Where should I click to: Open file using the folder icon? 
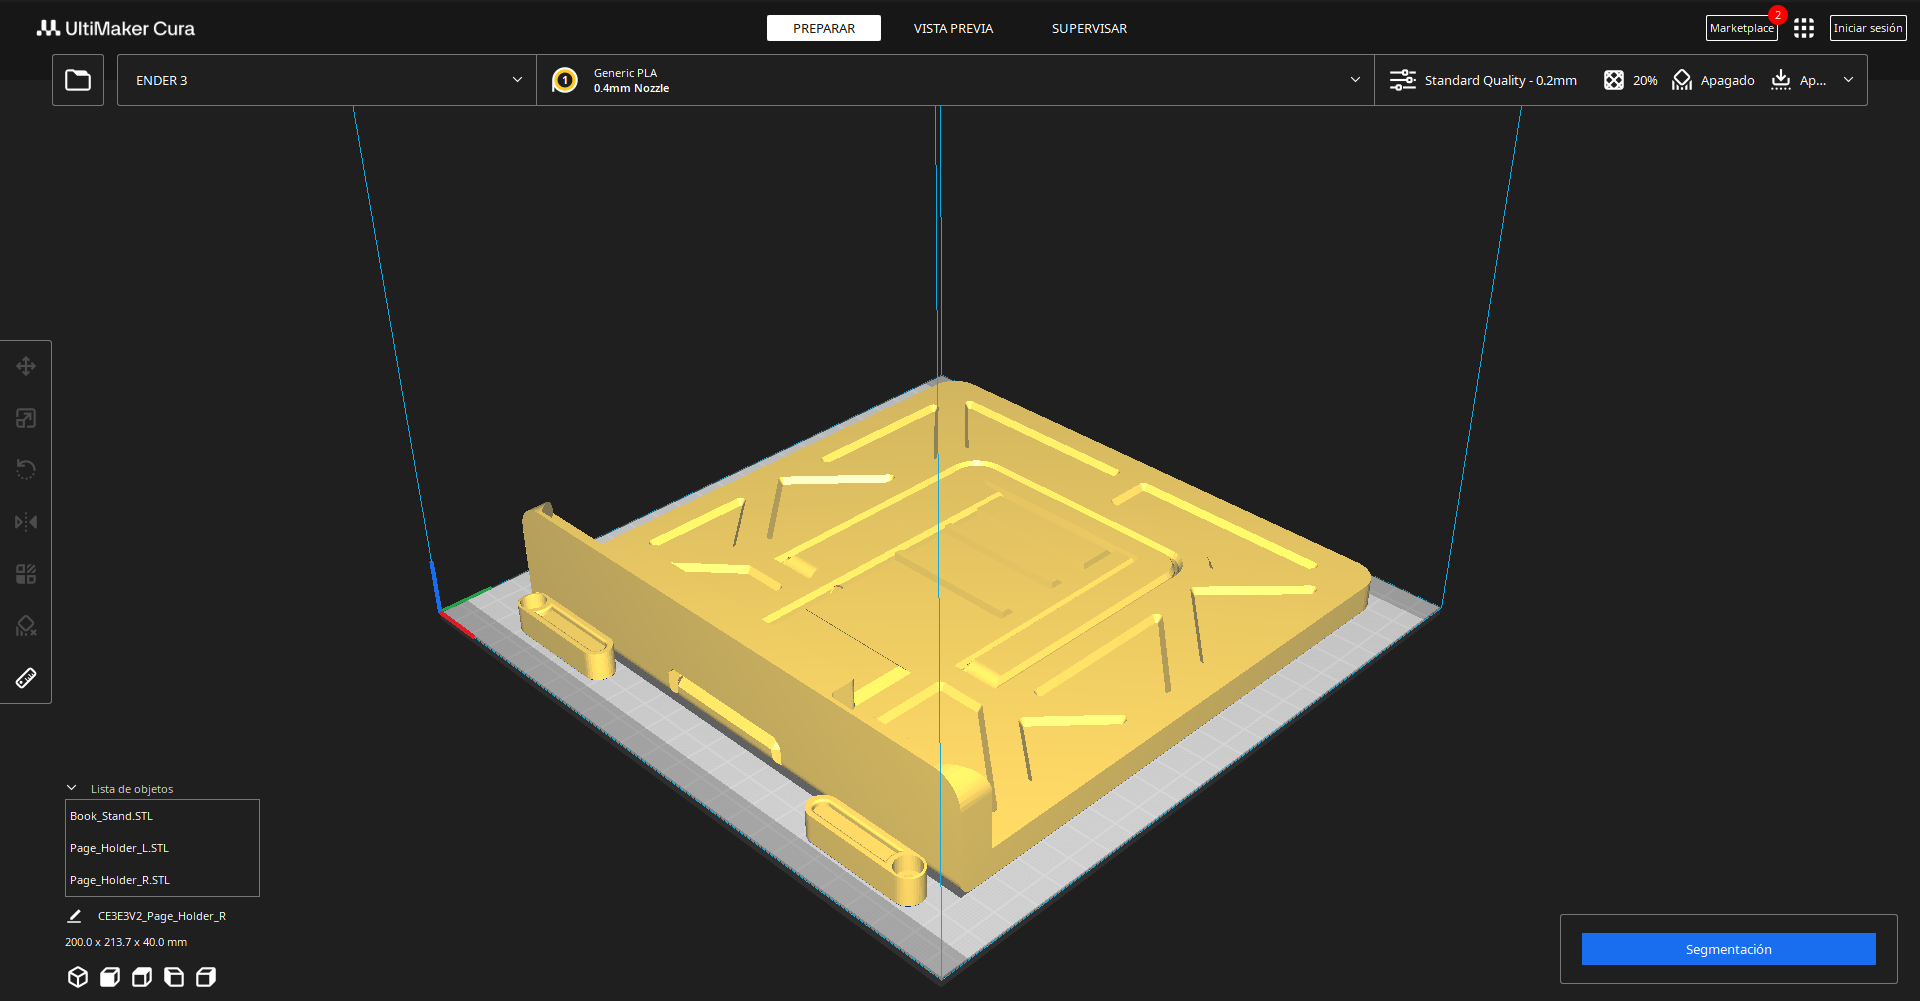pos(78,80)
